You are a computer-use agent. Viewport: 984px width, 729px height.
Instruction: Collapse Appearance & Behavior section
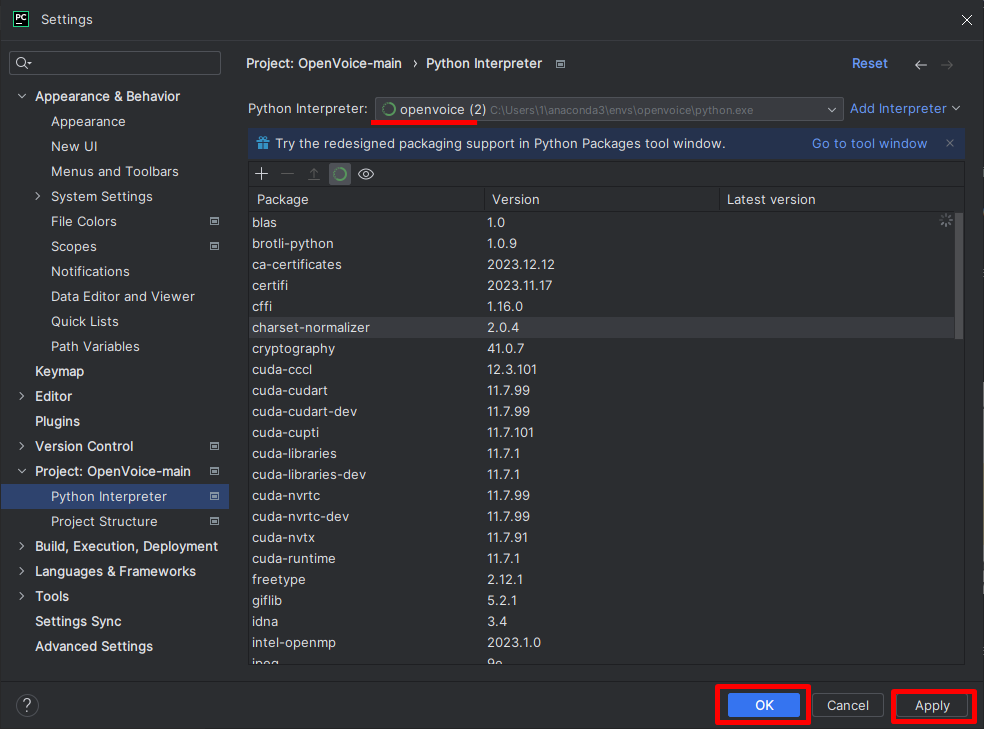(22, 96)
